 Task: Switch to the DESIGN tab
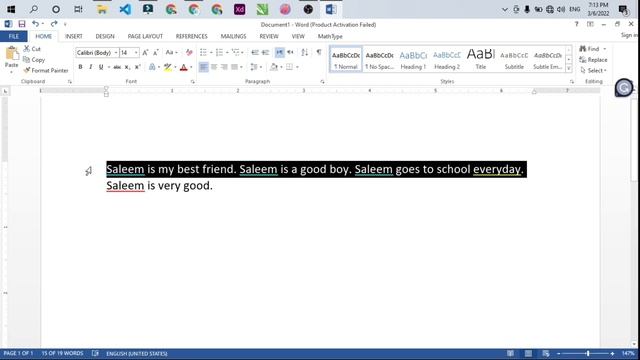(105, 36)
